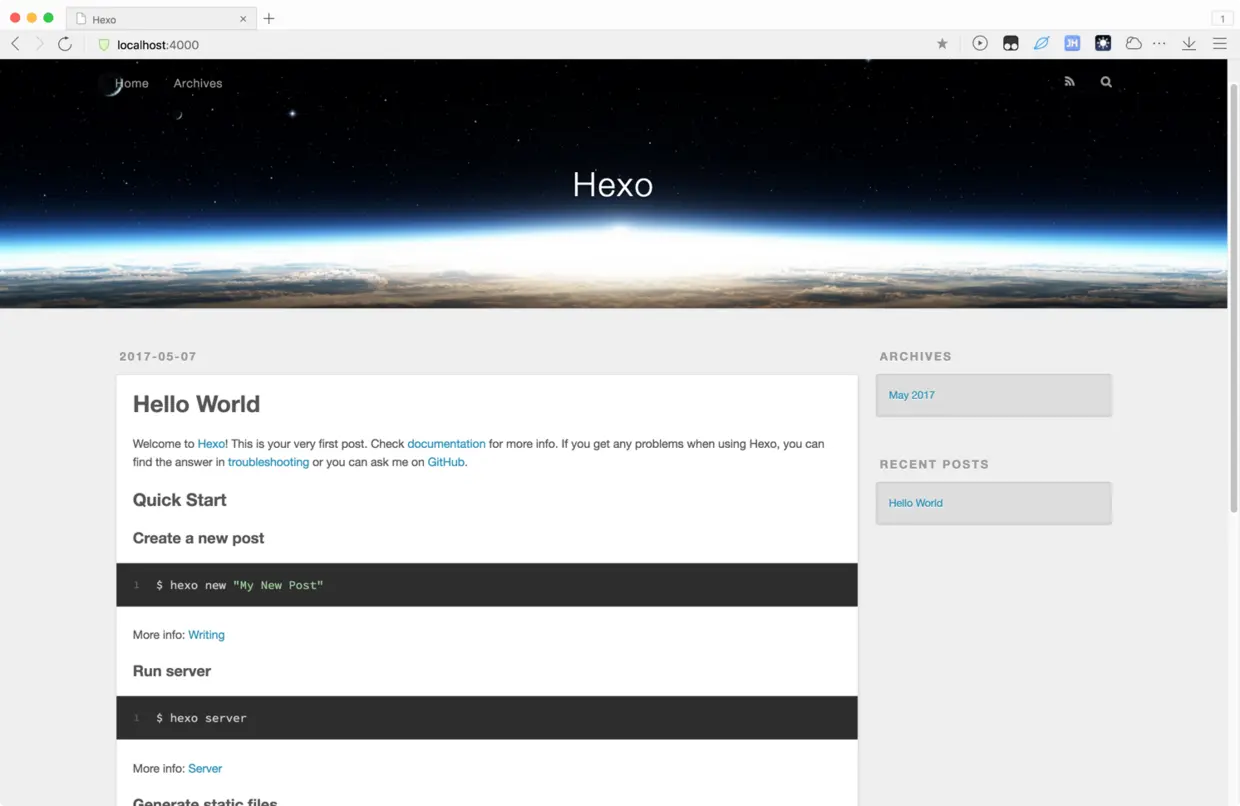The image size is (1240, 806).
Task: Open the black mask-shaped extension icon
Action: coord(1011,44)
